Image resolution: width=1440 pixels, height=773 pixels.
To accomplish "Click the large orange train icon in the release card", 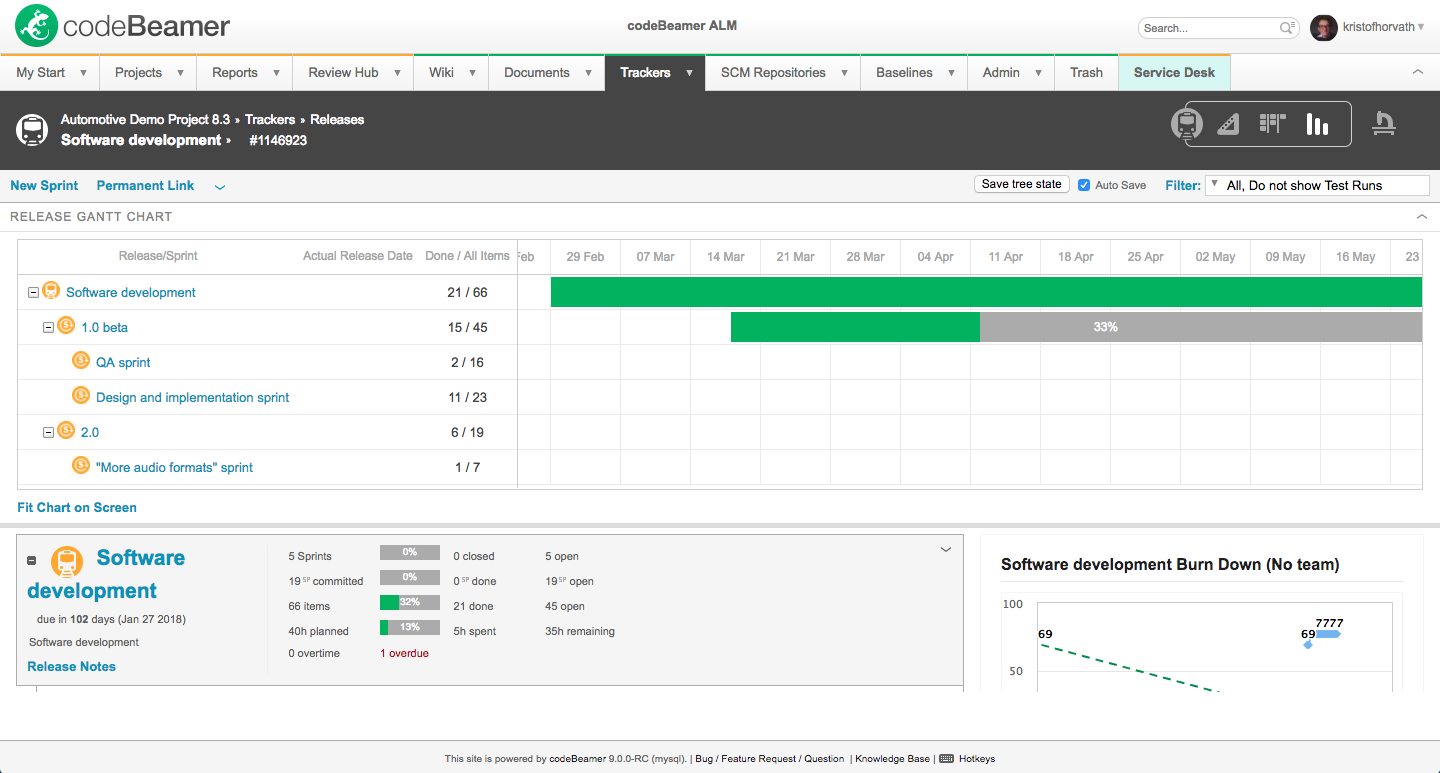I will 67,562.
